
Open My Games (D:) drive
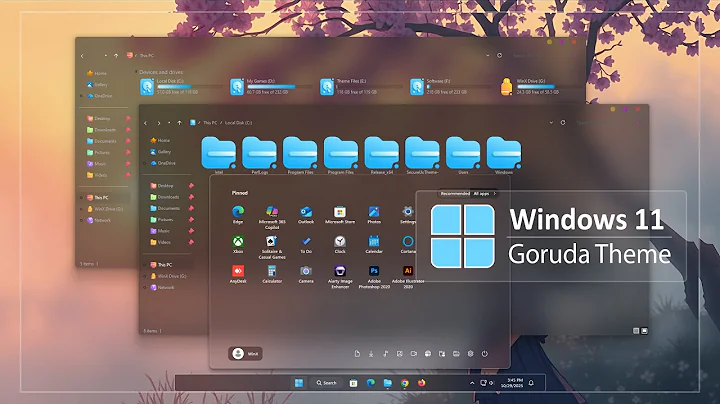pyautogui.click(x=270, y=86)
